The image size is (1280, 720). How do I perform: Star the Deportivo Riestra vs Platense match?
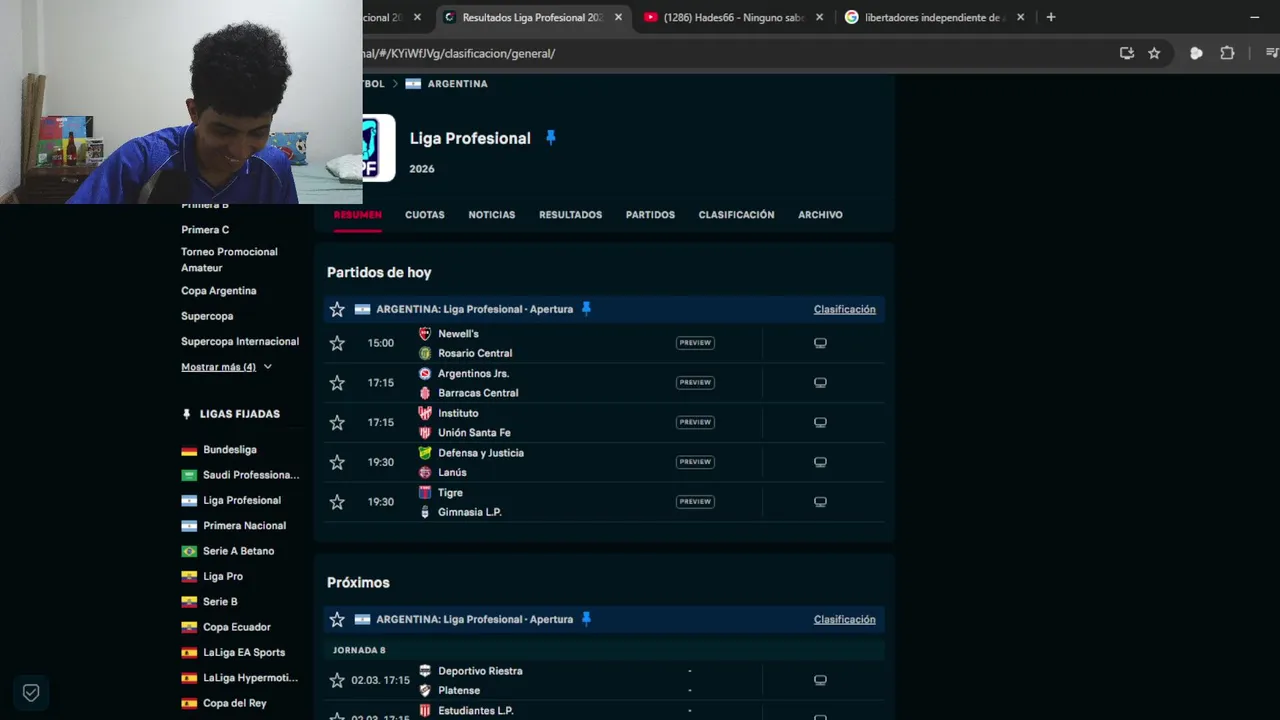(337, 680)
